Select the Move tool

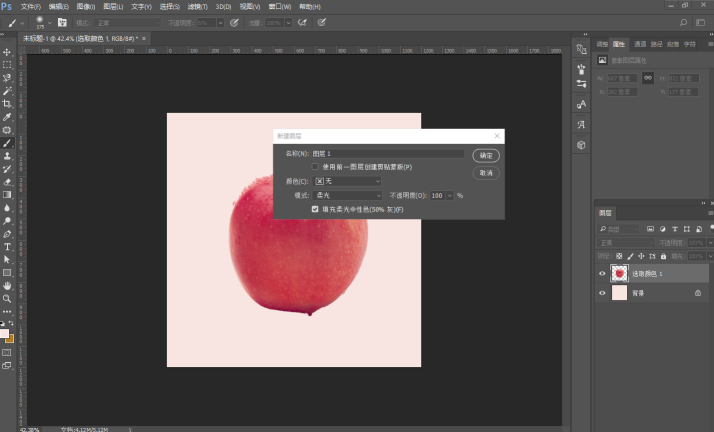(x=7, y=52)
